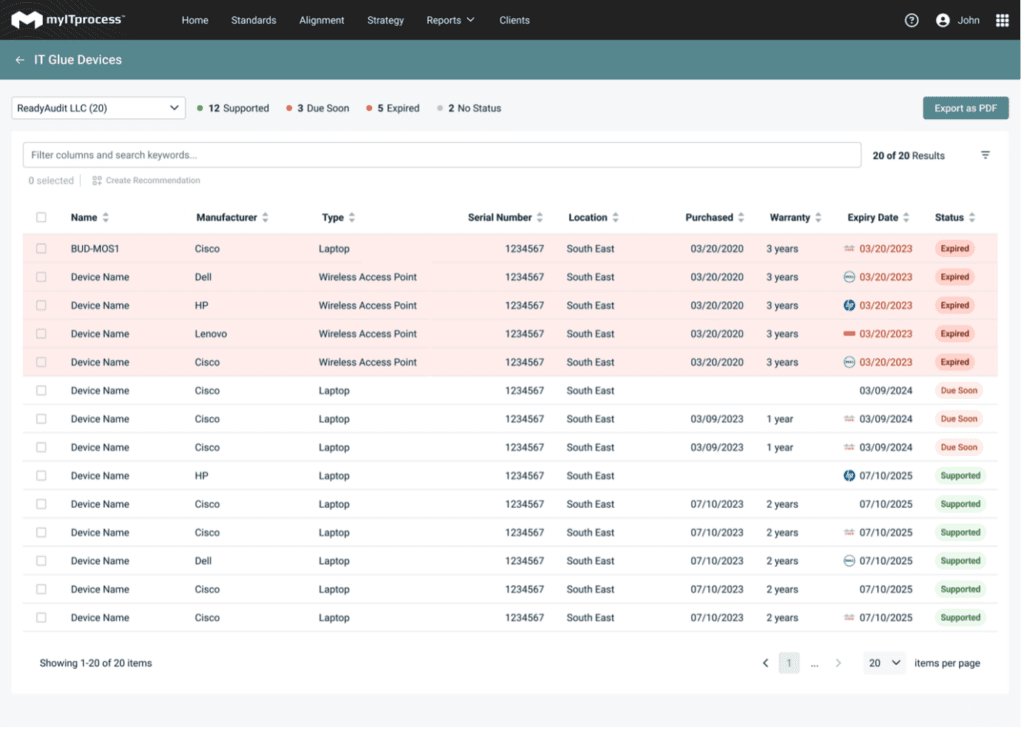Tick the select-all header checkbox

coord(41,217)
